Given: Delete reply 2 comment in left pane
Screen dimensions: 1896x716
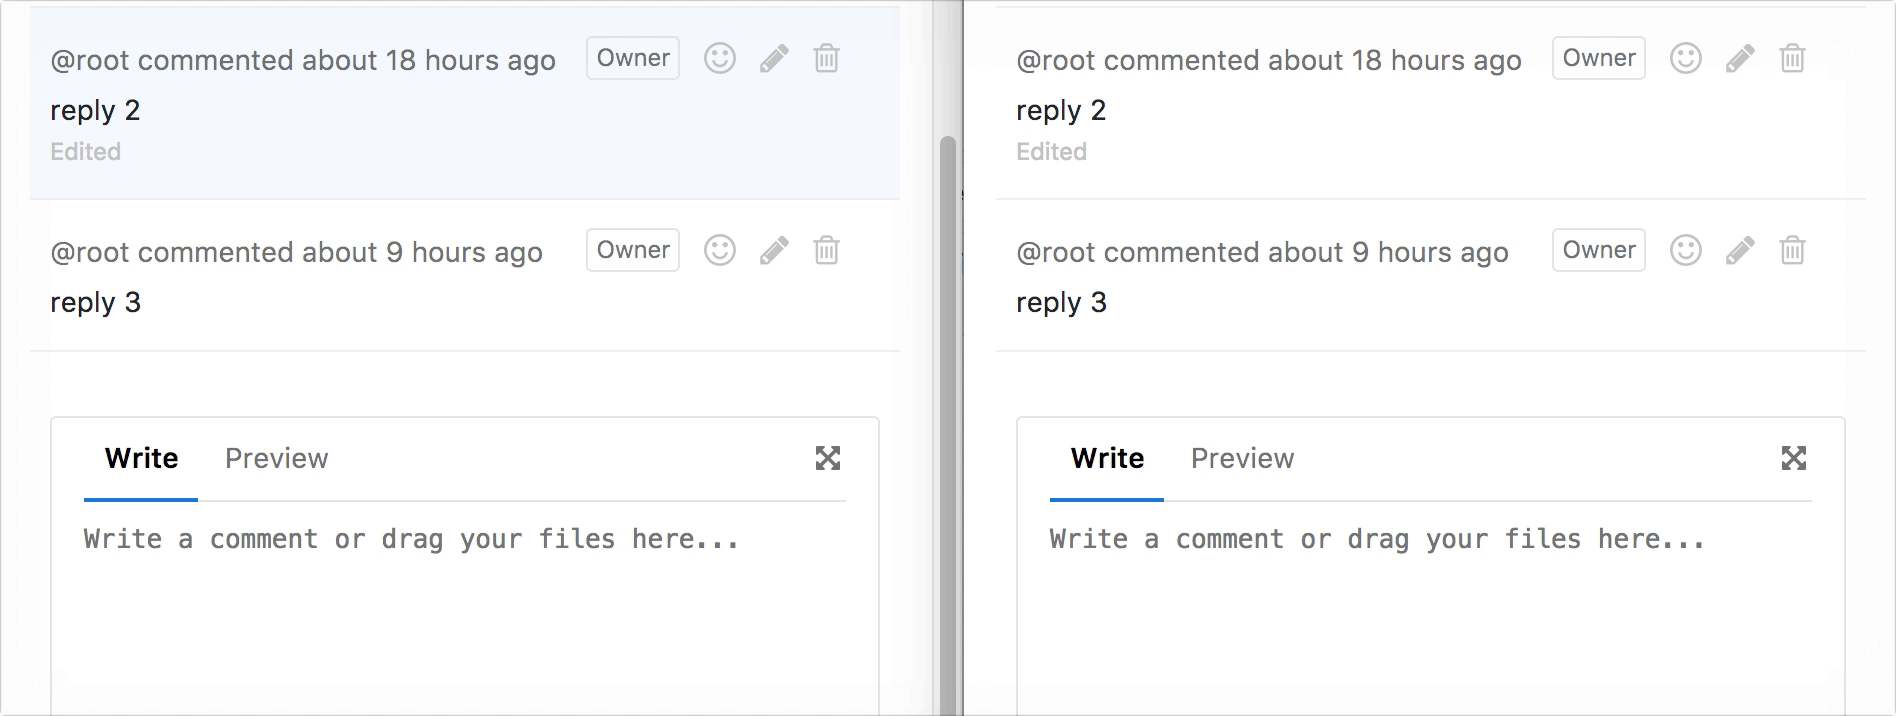Looking at the screenshot, I should pyautogui.click(x=827, y=59).
